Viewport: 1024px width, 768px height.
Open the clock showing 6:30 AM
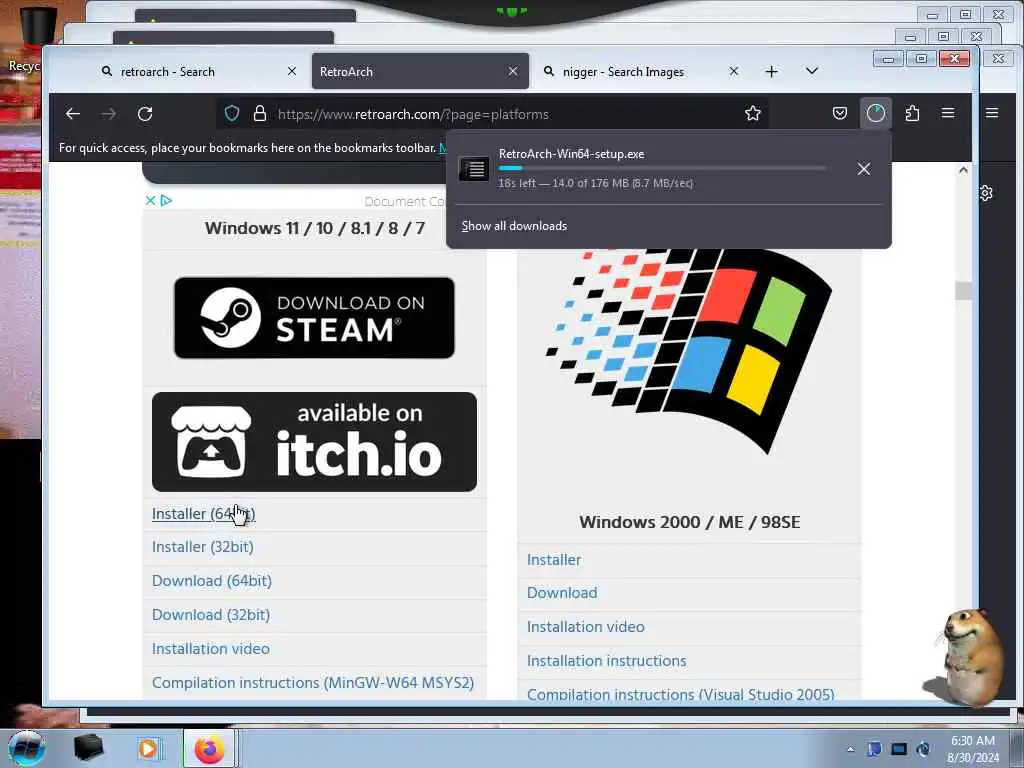click(972, 749)
